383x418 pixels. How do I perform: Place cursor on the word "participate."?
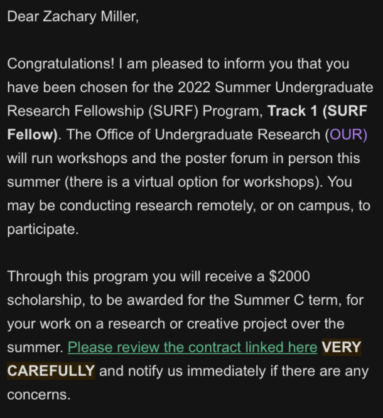pos(43,229)
